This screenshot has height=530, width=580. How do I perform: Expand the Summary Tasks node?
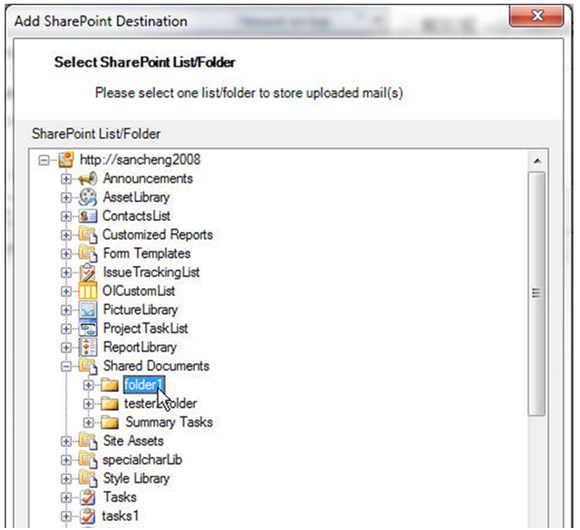[x=88, y=422]
